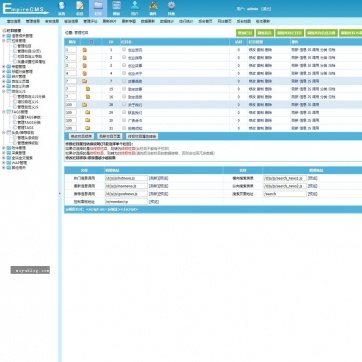Click the 修改栏目顺序 button below the table
The image size is (362, 362).
(81, 136)
